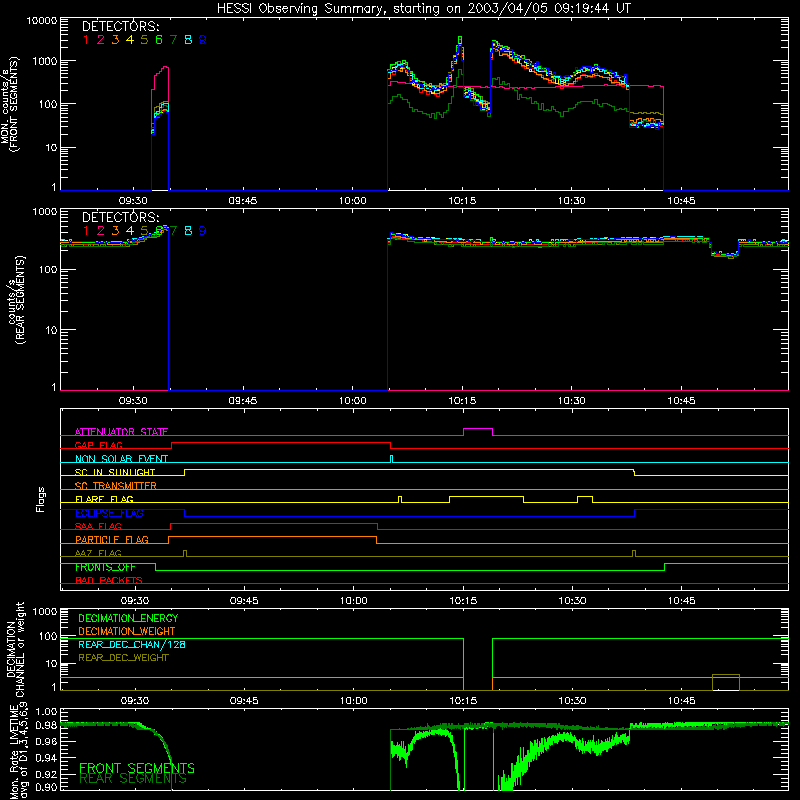This screenshot has height=800, width=800.
Task: Click the SAA_FLAG label
Action: tap(98, 527)
